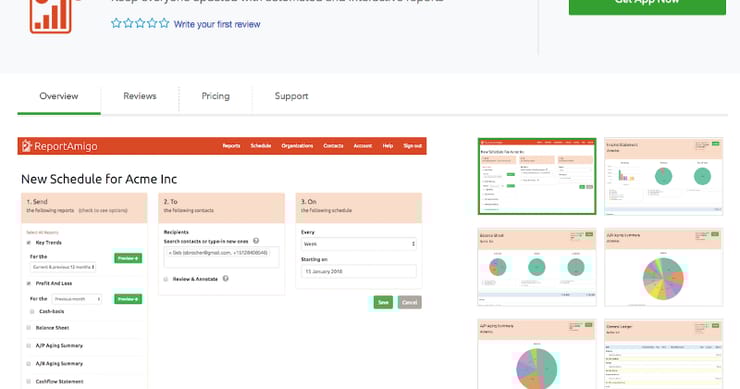Preview the Profit And Loss report

point(128,299)
